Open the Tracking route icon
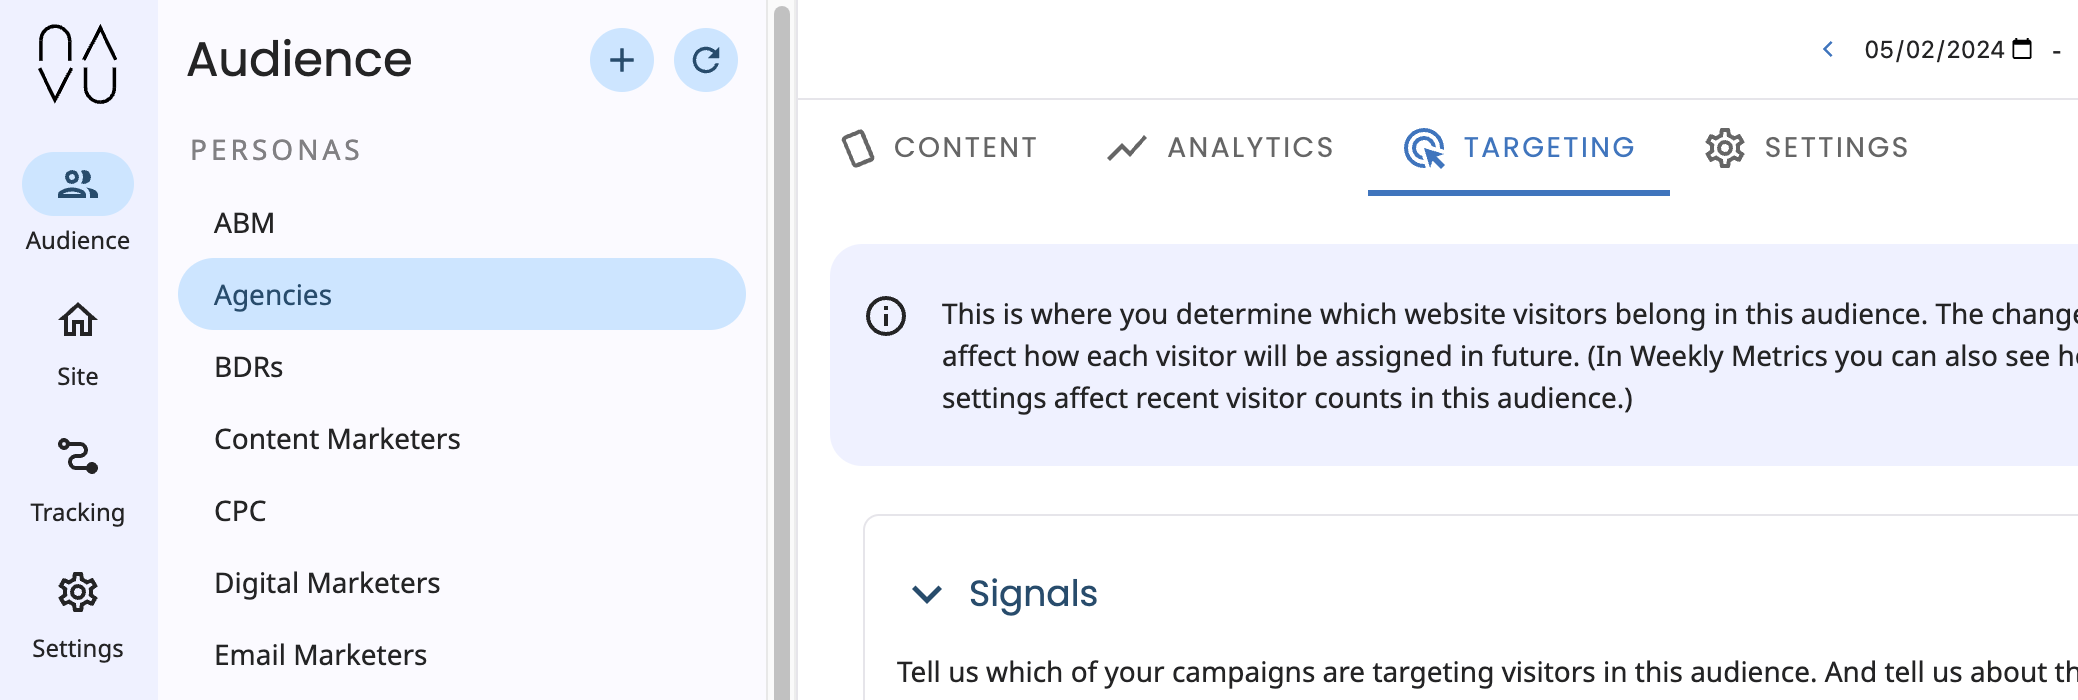 [x=78, y=457]
